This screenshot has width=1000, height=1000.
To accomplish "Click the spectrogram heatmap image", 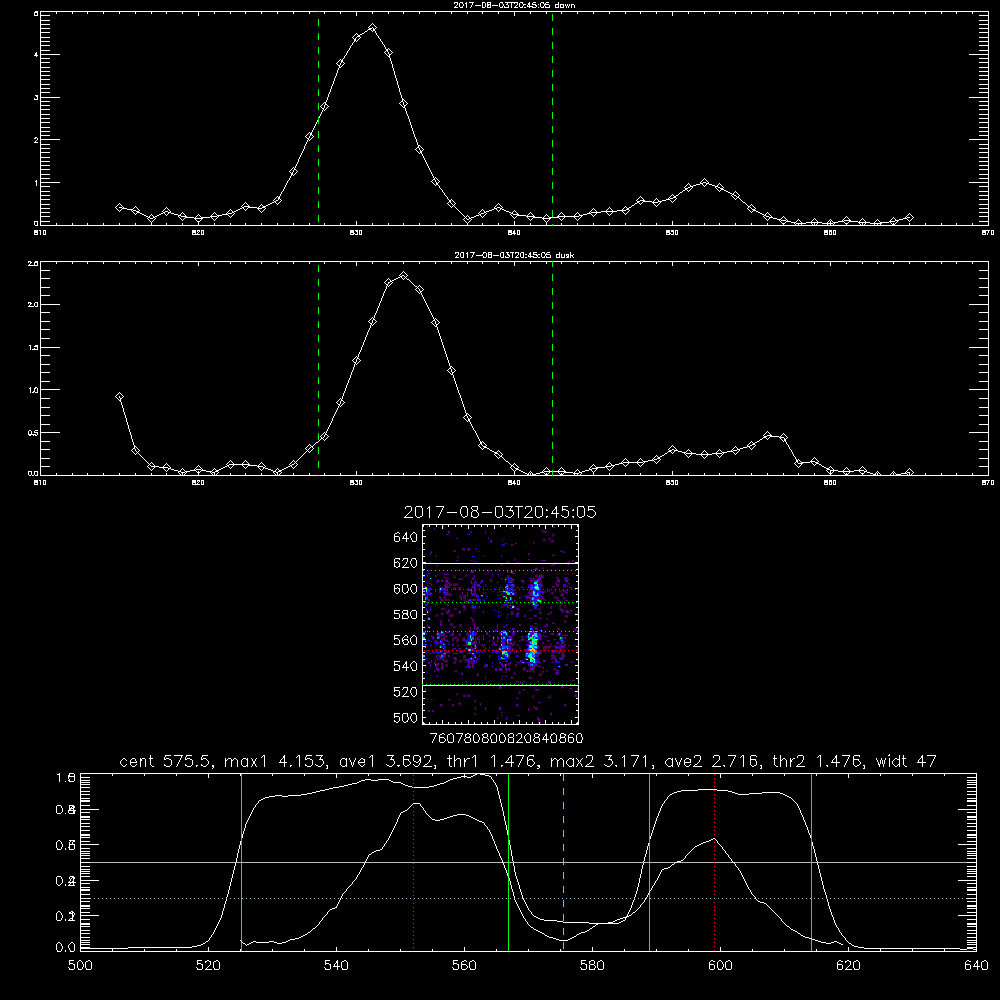I will [x=501, y=624].
